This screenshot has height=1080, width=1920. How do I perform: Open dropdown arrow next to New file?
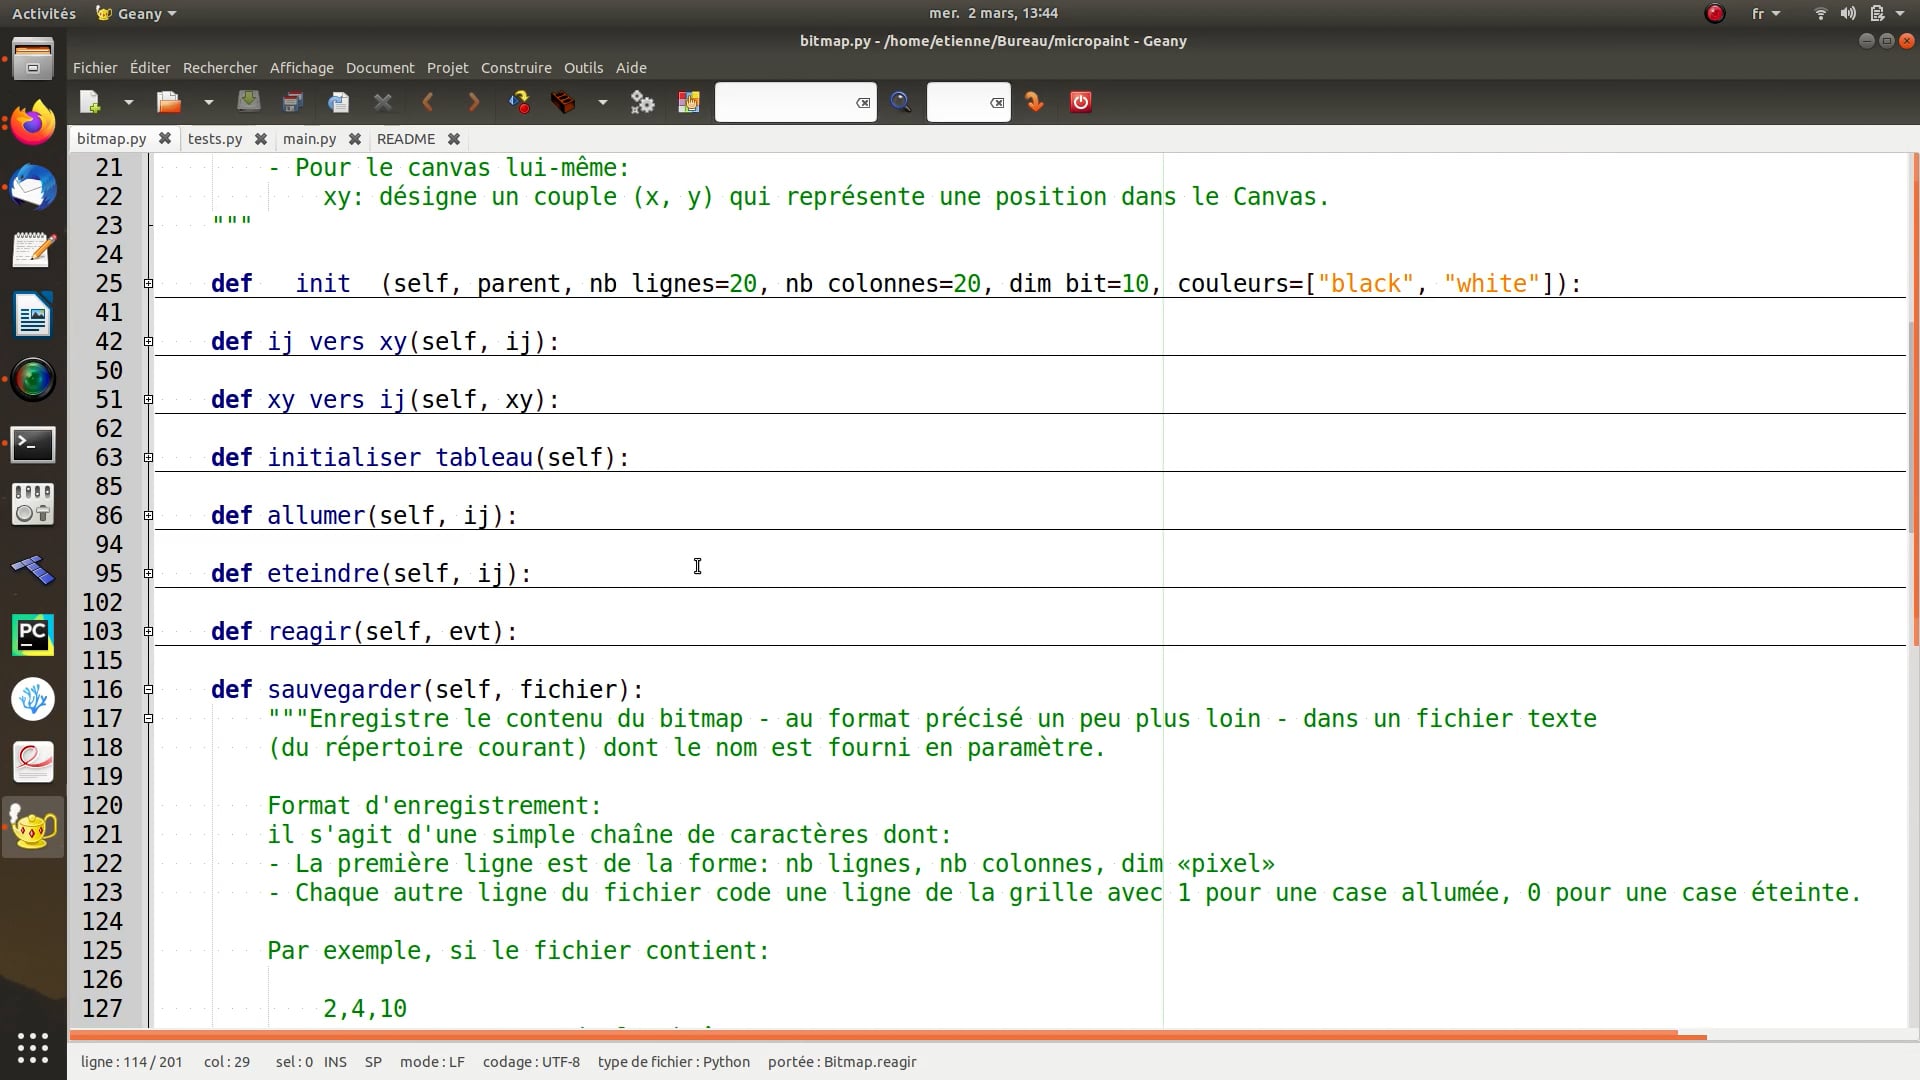(128, 102)
